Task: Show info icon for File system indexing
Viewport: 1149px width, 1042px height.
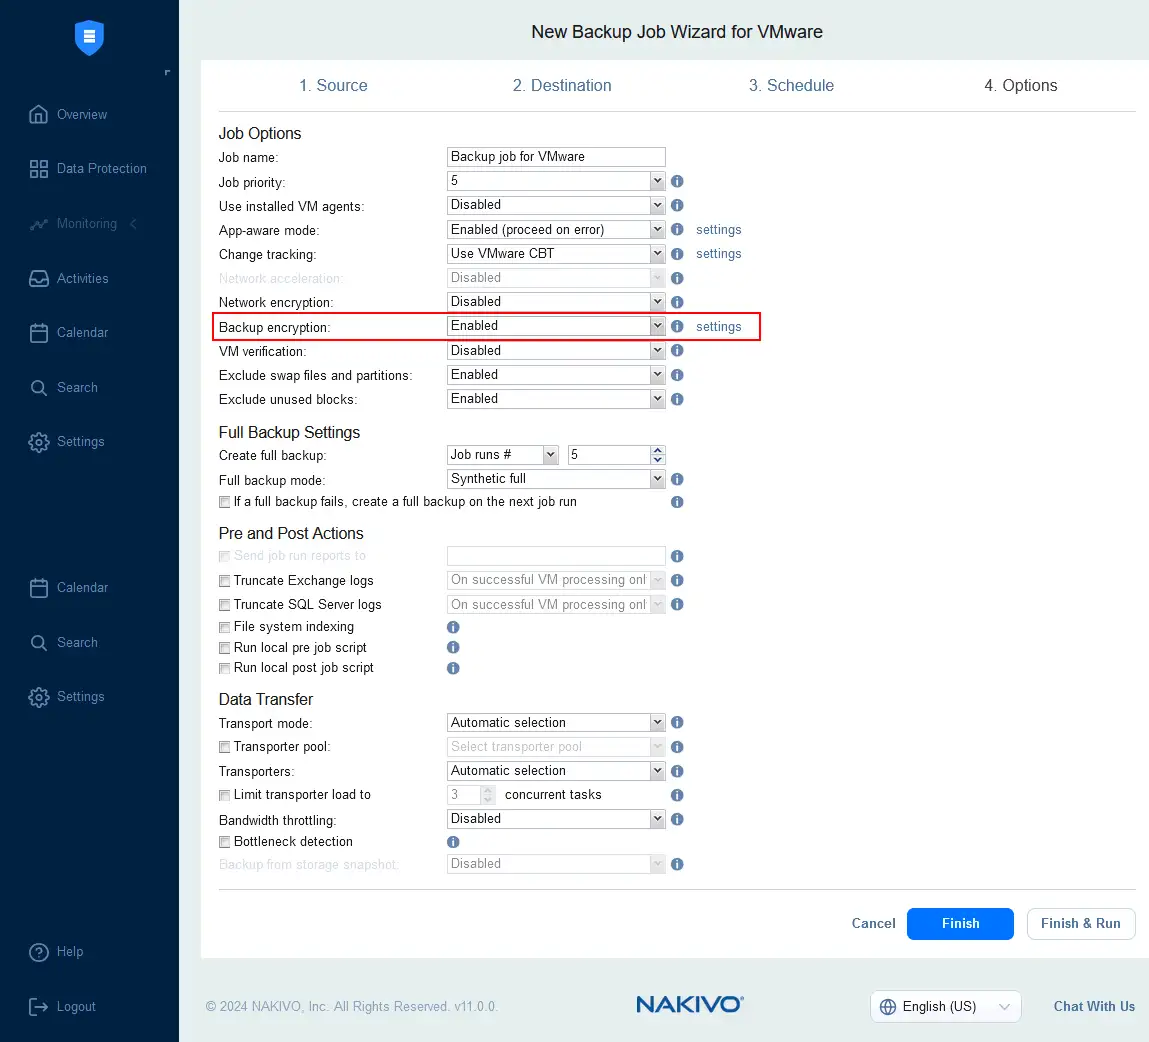Action: 453,627
